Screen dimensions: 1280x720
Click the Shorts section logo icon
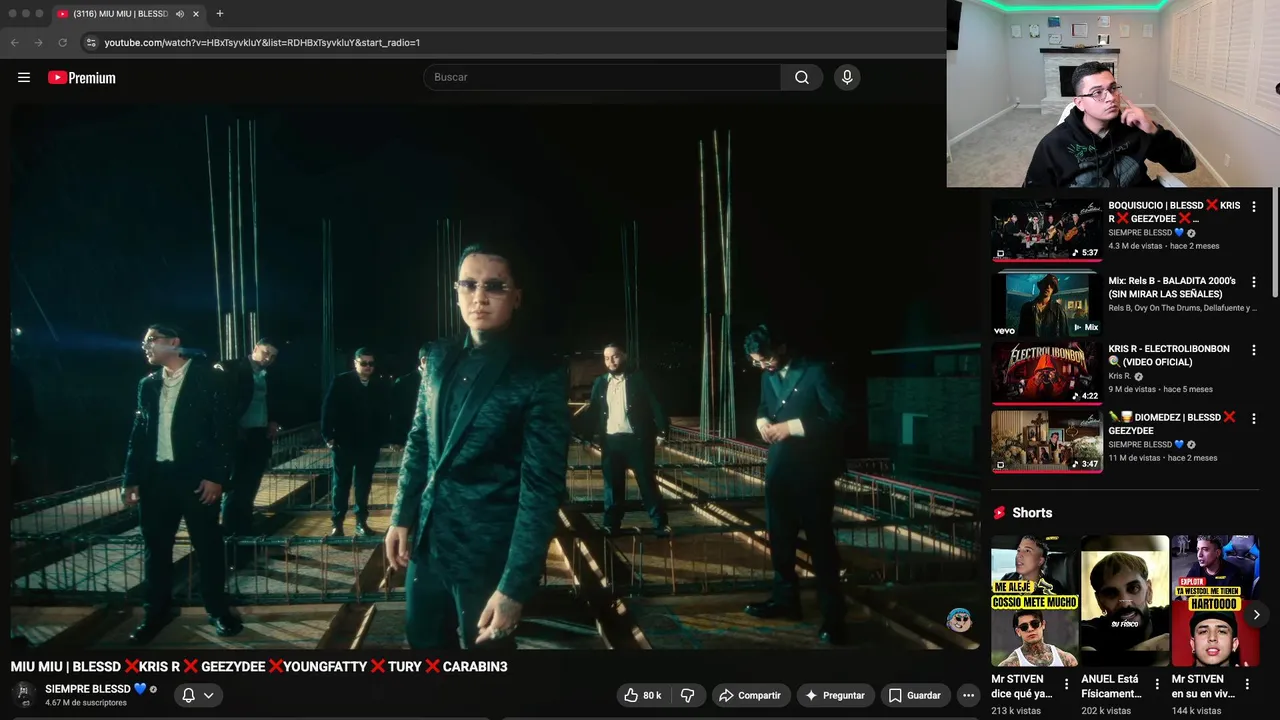[x=999, y=513]
